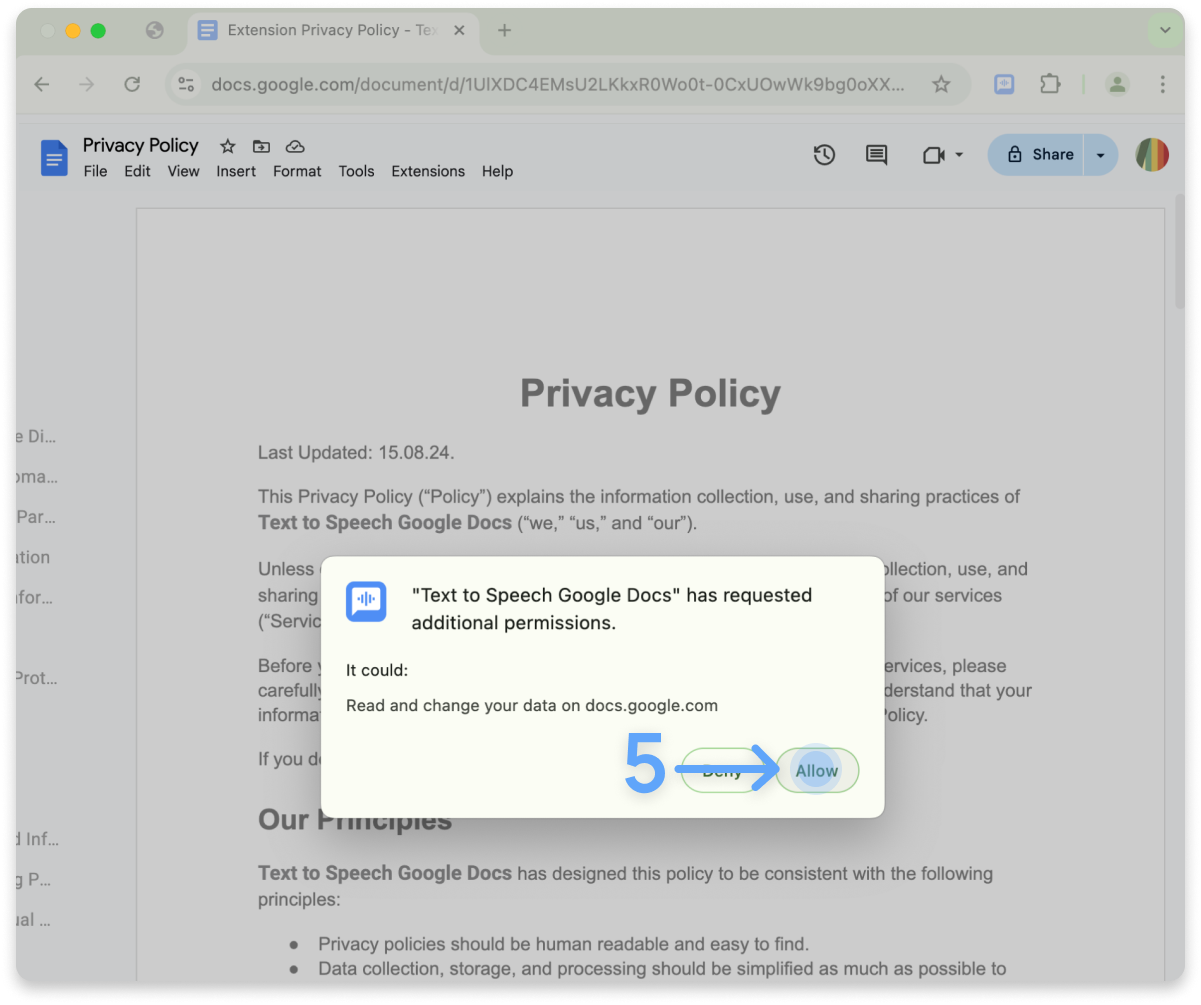Go forward in the browser

tap(87, 84)
